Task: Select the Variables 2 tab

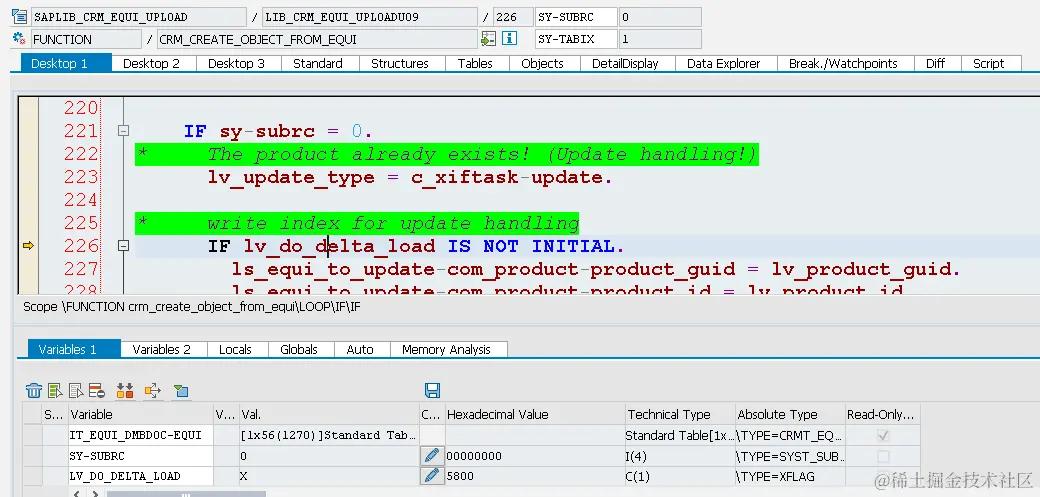Action: [161, 349]
